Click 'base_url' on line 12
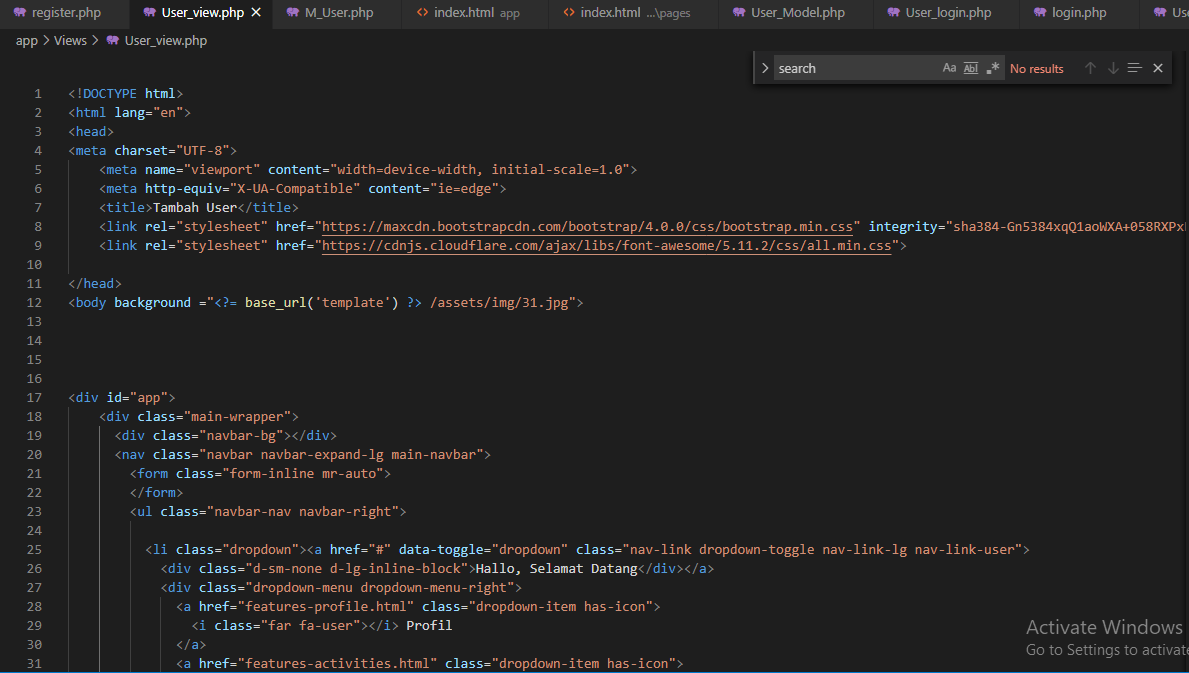Viewport: 1189px width, 673px height. (275, 302)
